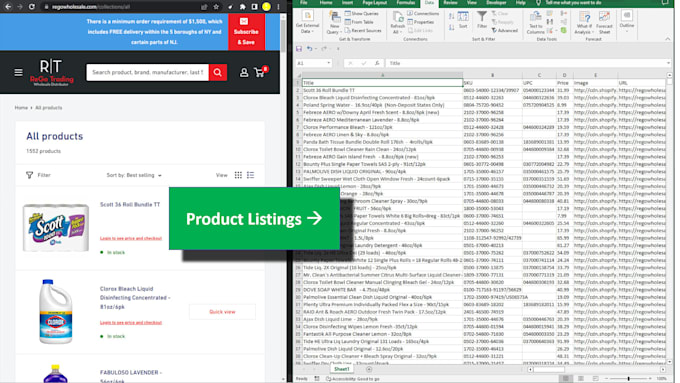Click the zoom slider in Excel status bar
Viewport: 680px width, 383px height.
628,379
